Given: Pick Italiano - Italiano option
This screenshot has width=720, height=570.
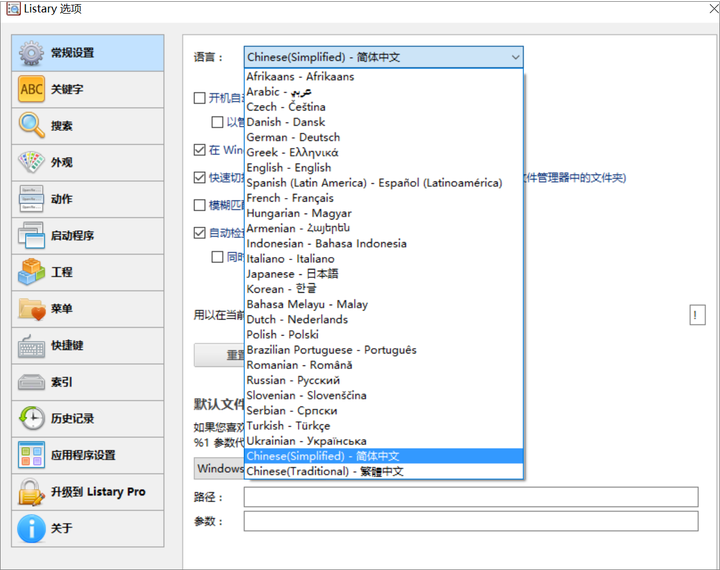Looking at the screenshot, I should click(x=384, y=259).
